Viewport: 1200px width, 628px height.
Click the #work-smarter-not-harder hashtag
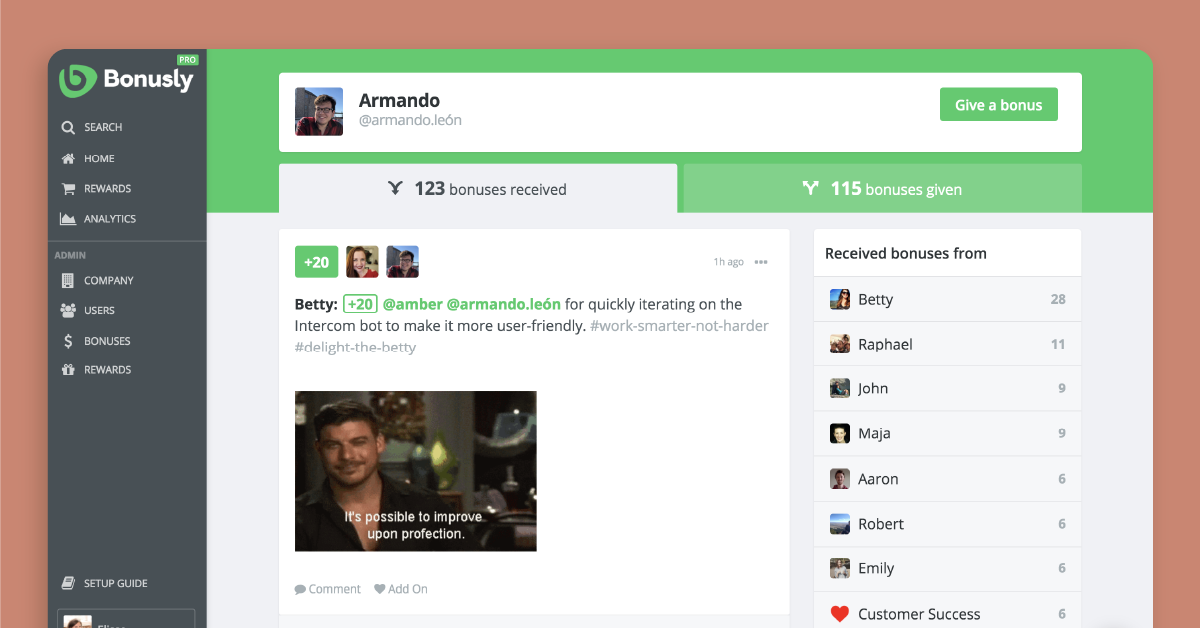(679, 326)
